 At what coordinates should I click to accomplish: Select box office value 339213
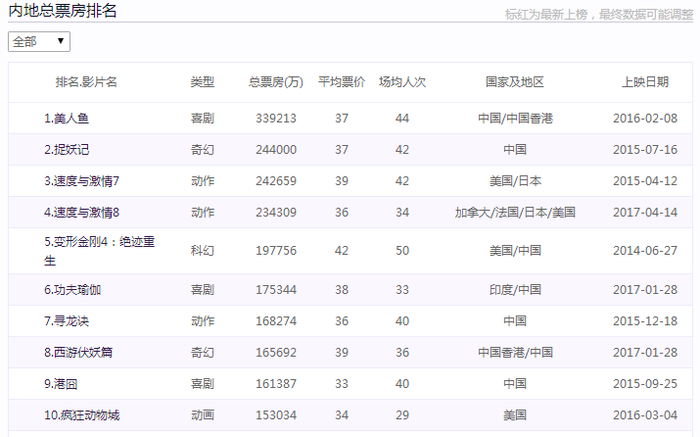(x=276, y=118)
